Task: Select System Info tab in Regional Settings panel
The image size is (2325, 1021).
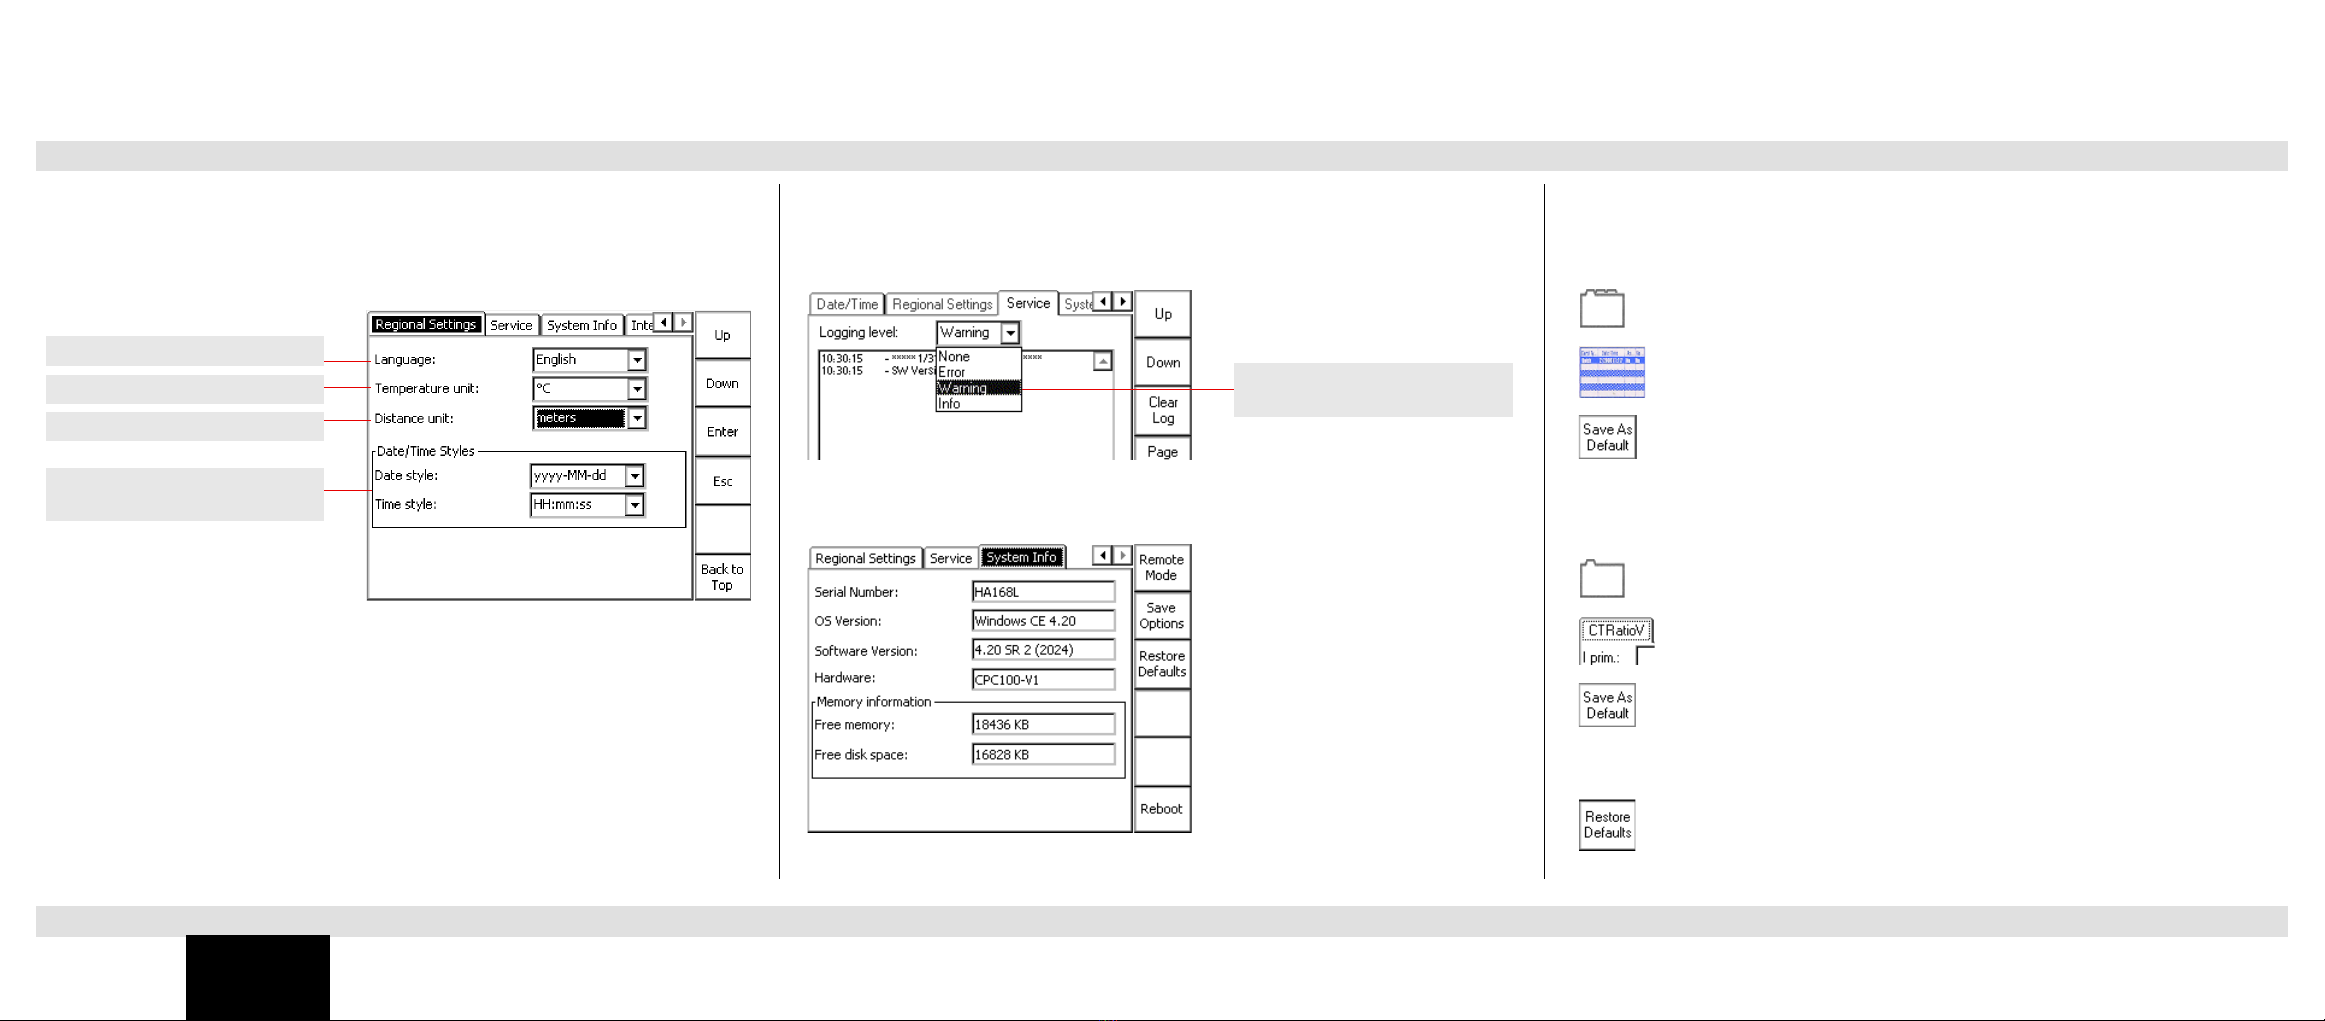Action: point(582,326)
